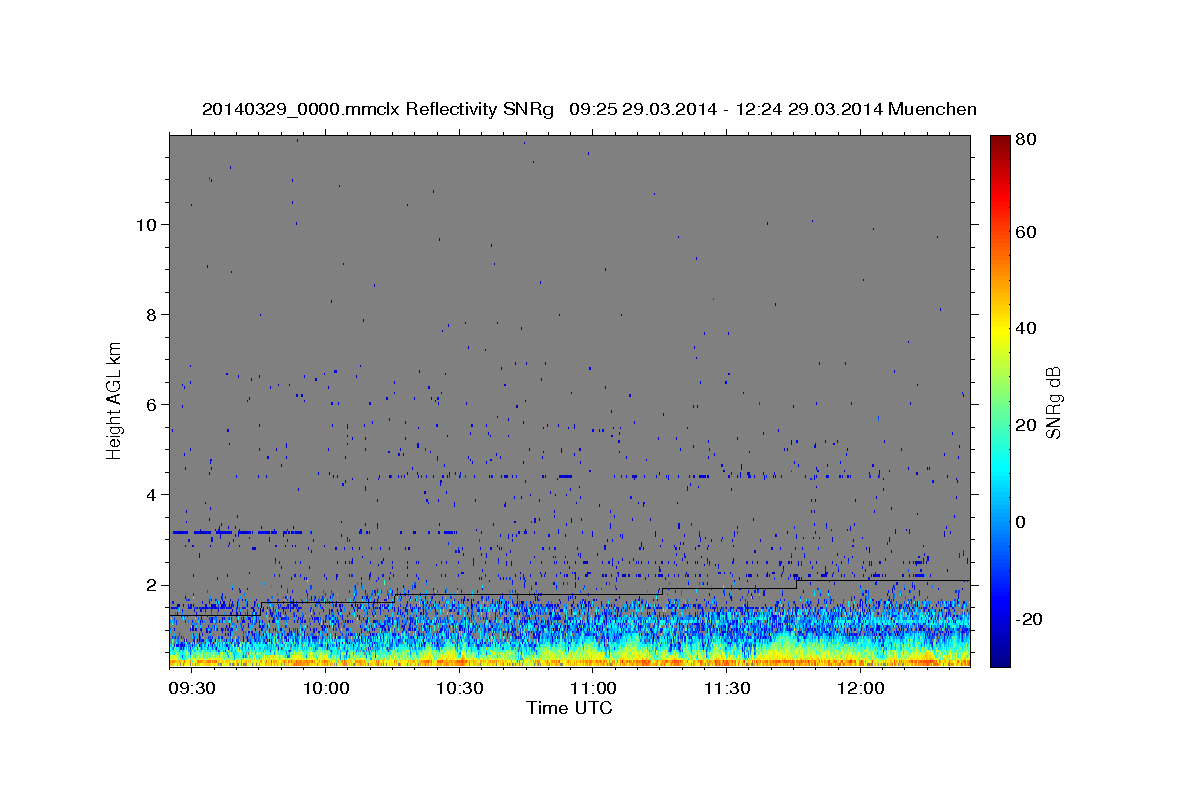1200x800 pixels.
Task: Click the dark blue bottom of colorbar
Action: click(x=999, y=655)
